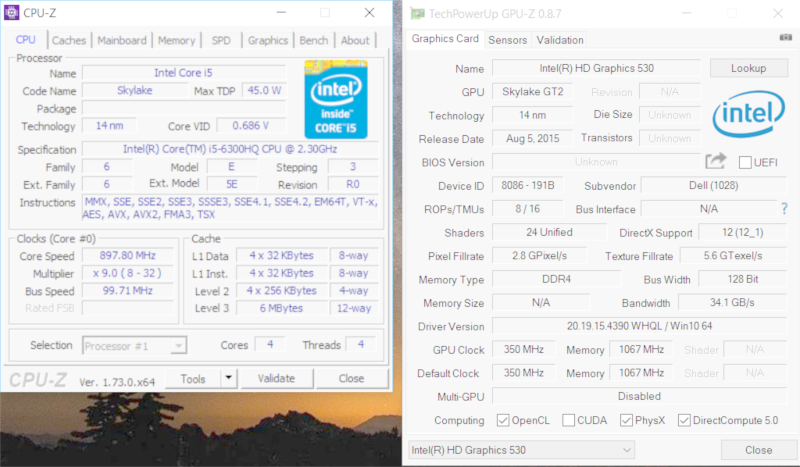Switch to the Memory tab in CPU-Z

pyautogui.click(x=177, y=40)
